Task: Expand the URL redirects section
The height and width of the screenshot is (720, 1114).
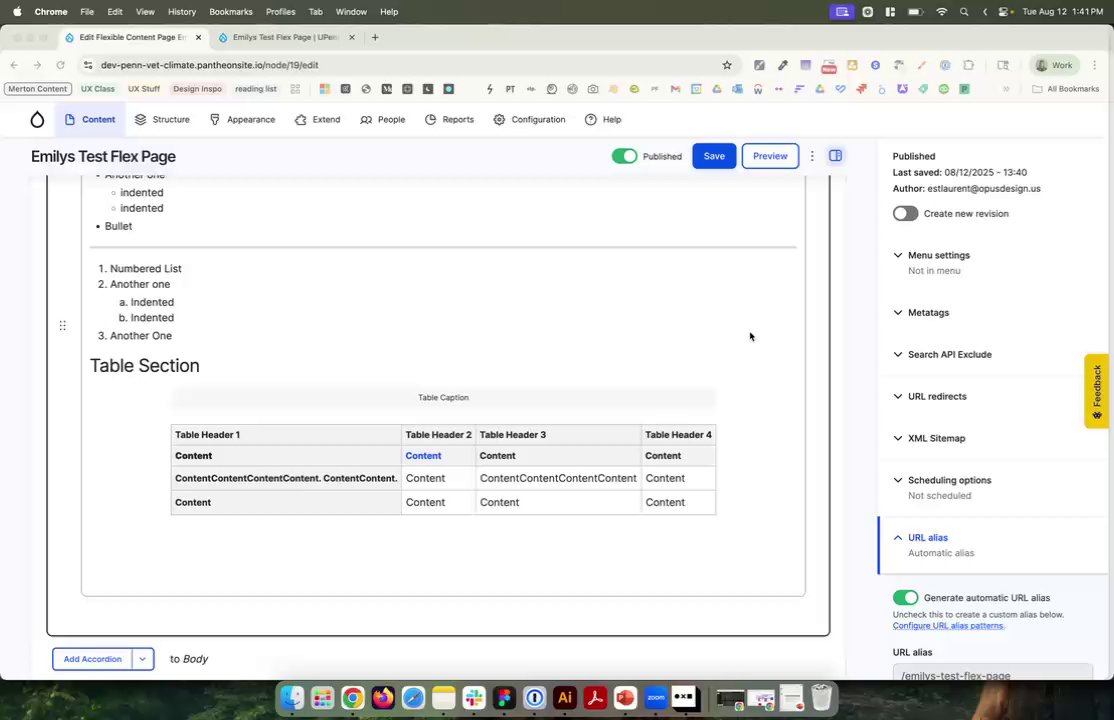Action: pos(993,397)
